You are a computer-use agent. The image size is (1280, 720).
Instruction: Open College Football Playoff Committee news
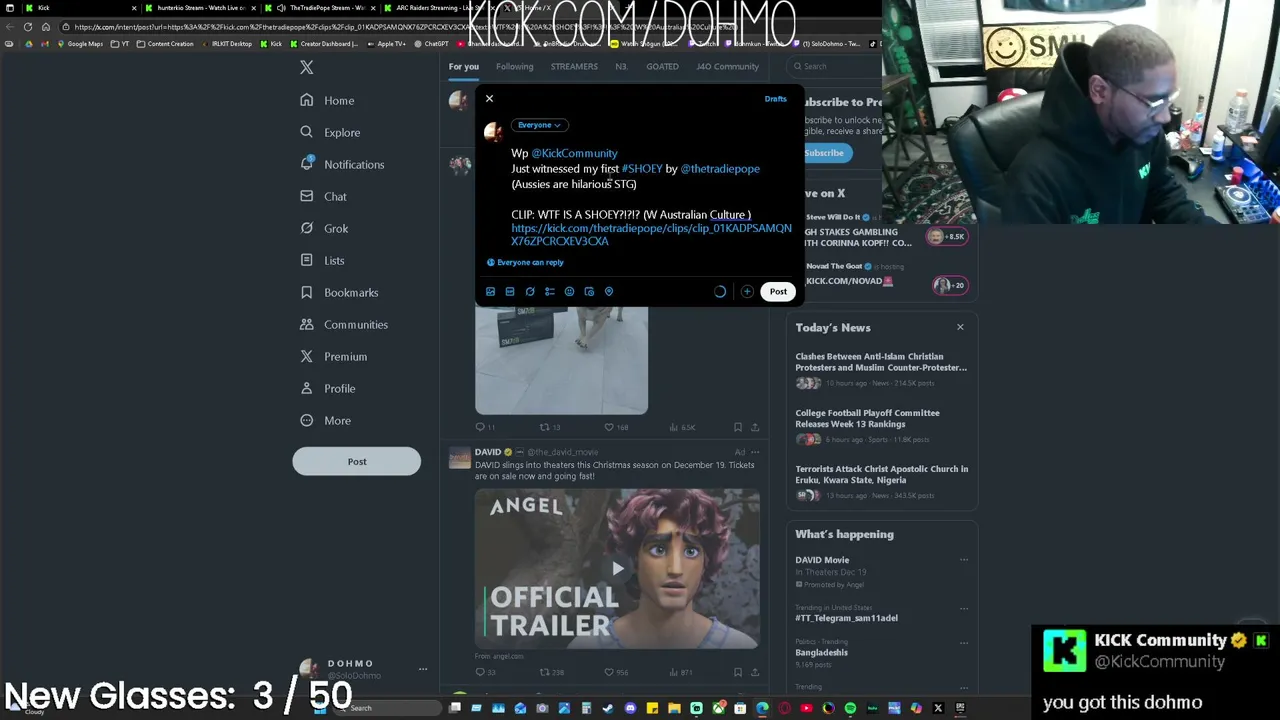coord(867,418)
